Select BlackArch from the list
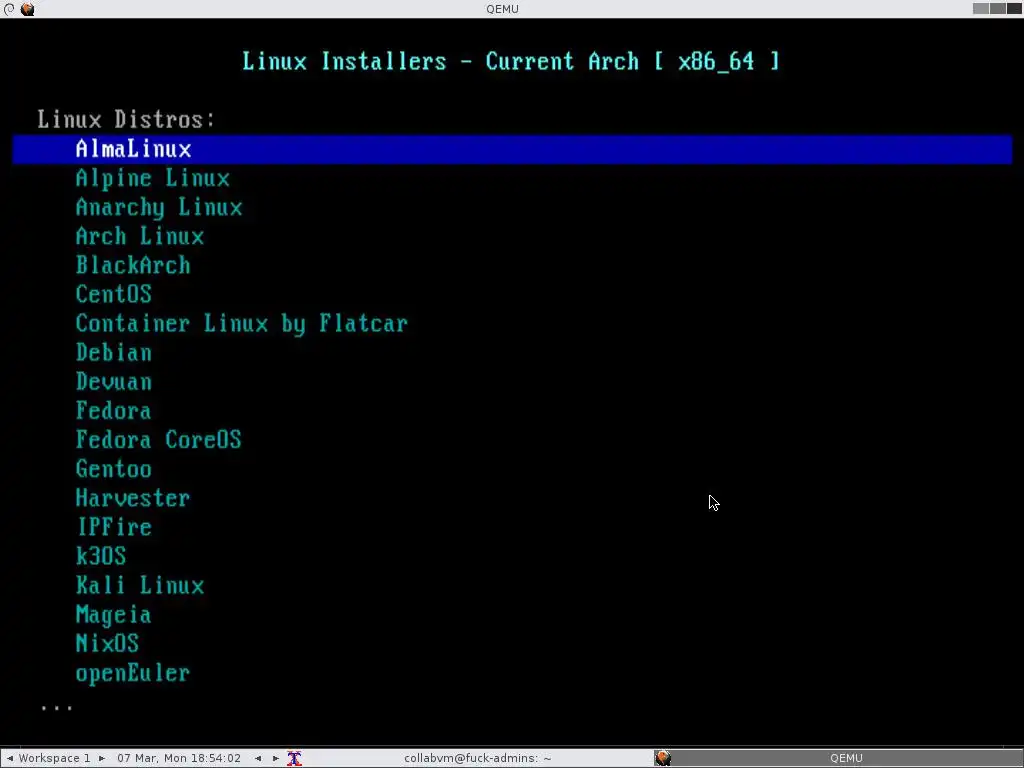This screenshot has height=768, width=1024. click(133, 265)
